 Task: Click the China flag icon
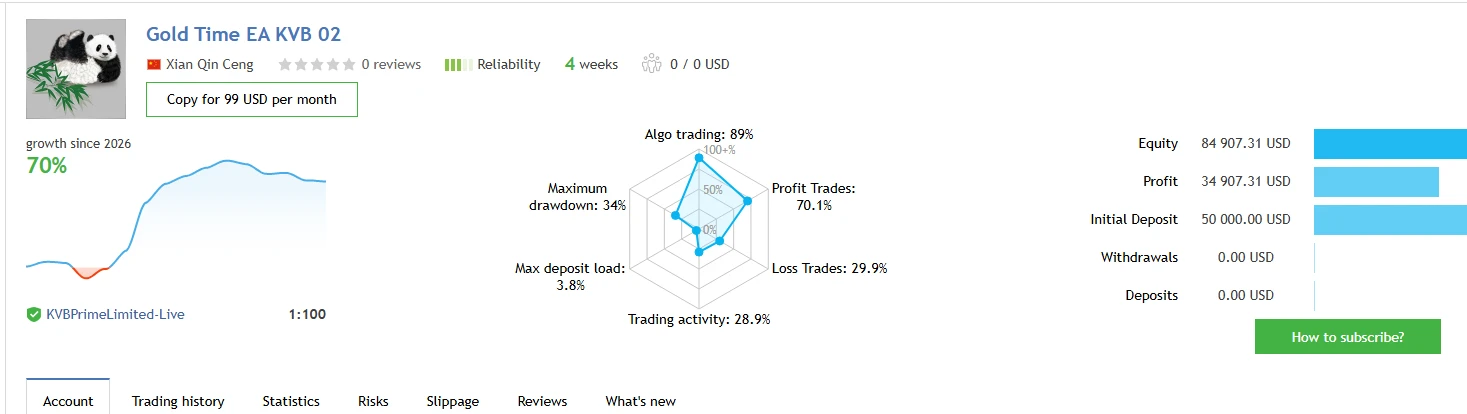point(154,64)
